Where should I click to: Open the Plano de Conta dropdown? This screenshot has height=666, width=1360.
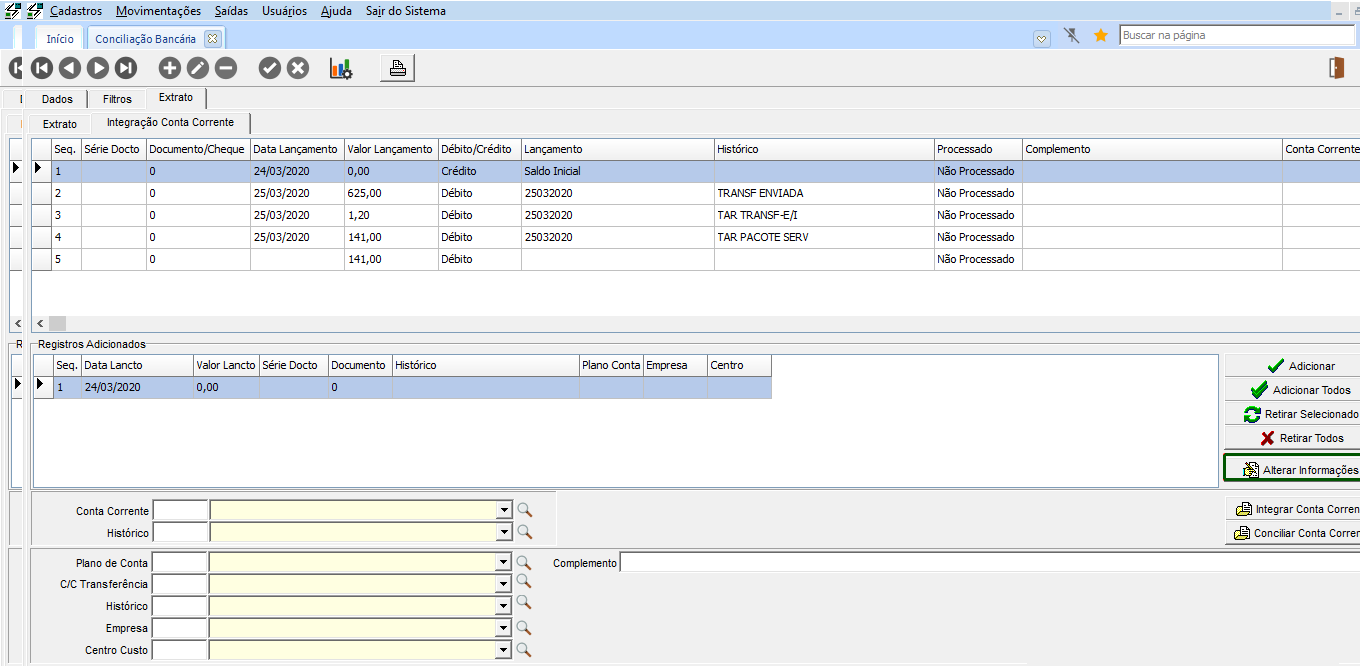(504, 563)
